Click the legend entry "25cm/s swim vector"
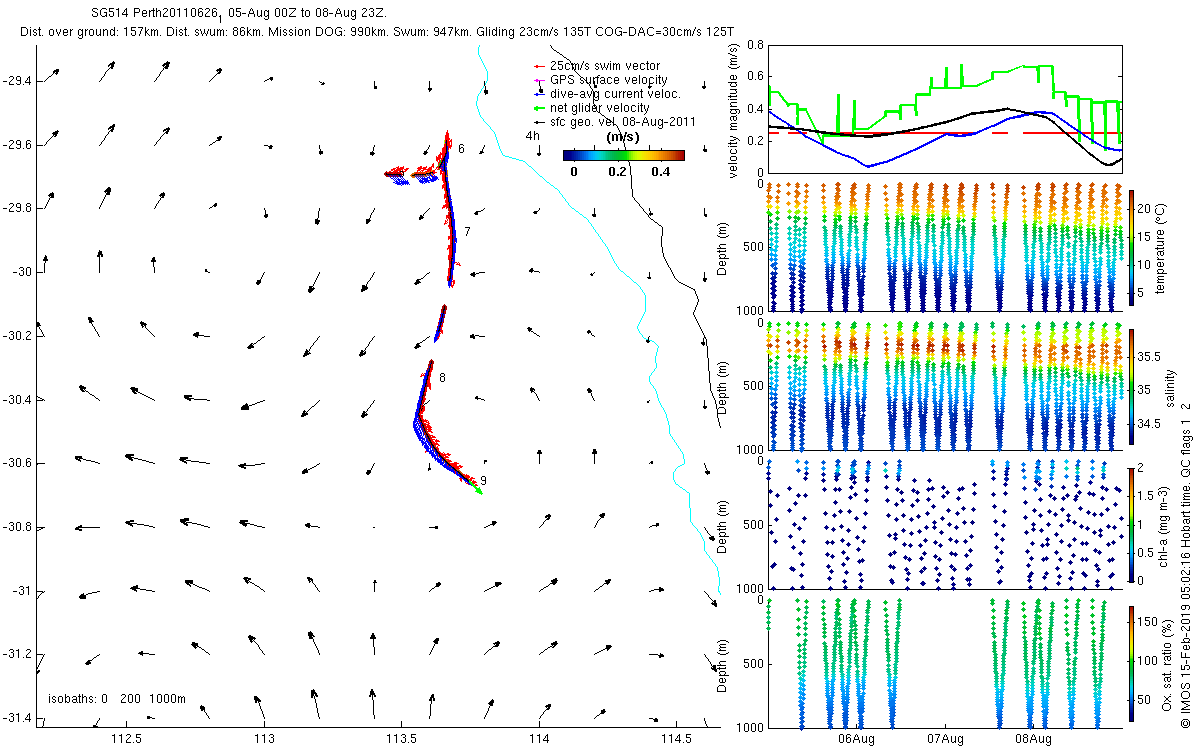Viewport: 1200px width, 750px height. click(x=606, y=66)
